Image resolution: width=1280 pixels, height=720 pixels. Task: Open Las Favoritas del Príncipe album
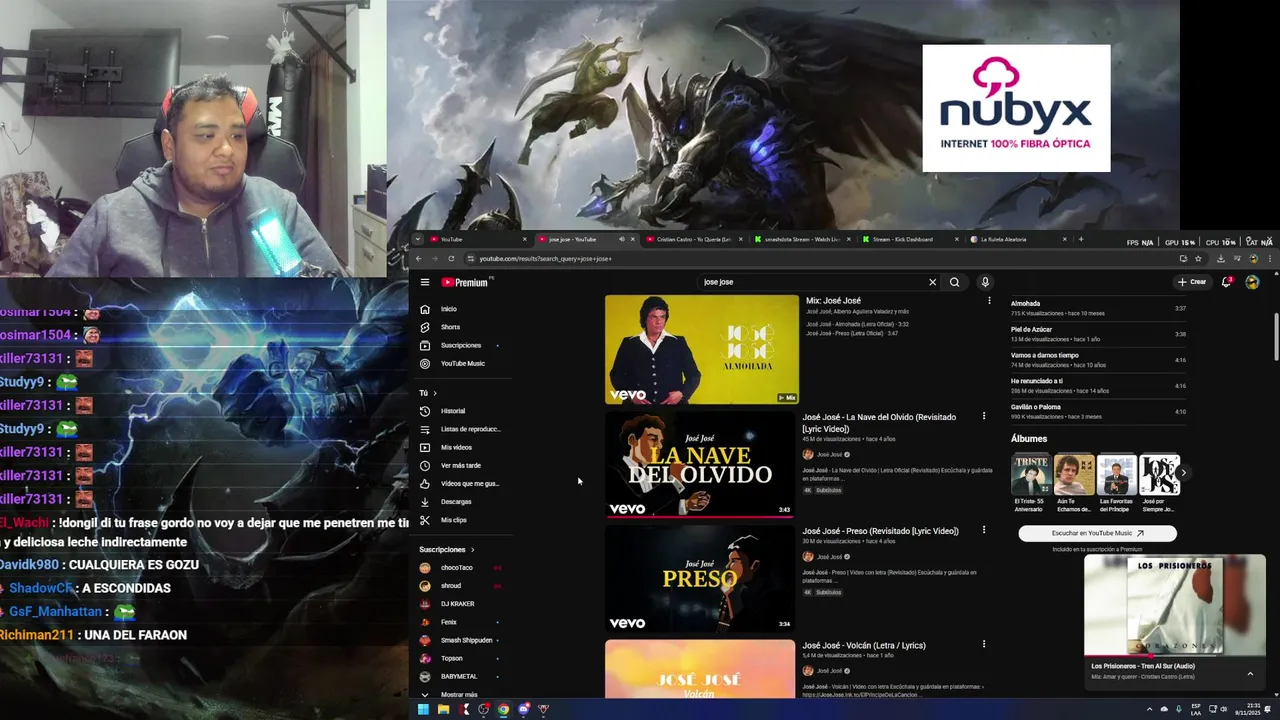[x=1116, y=483]
